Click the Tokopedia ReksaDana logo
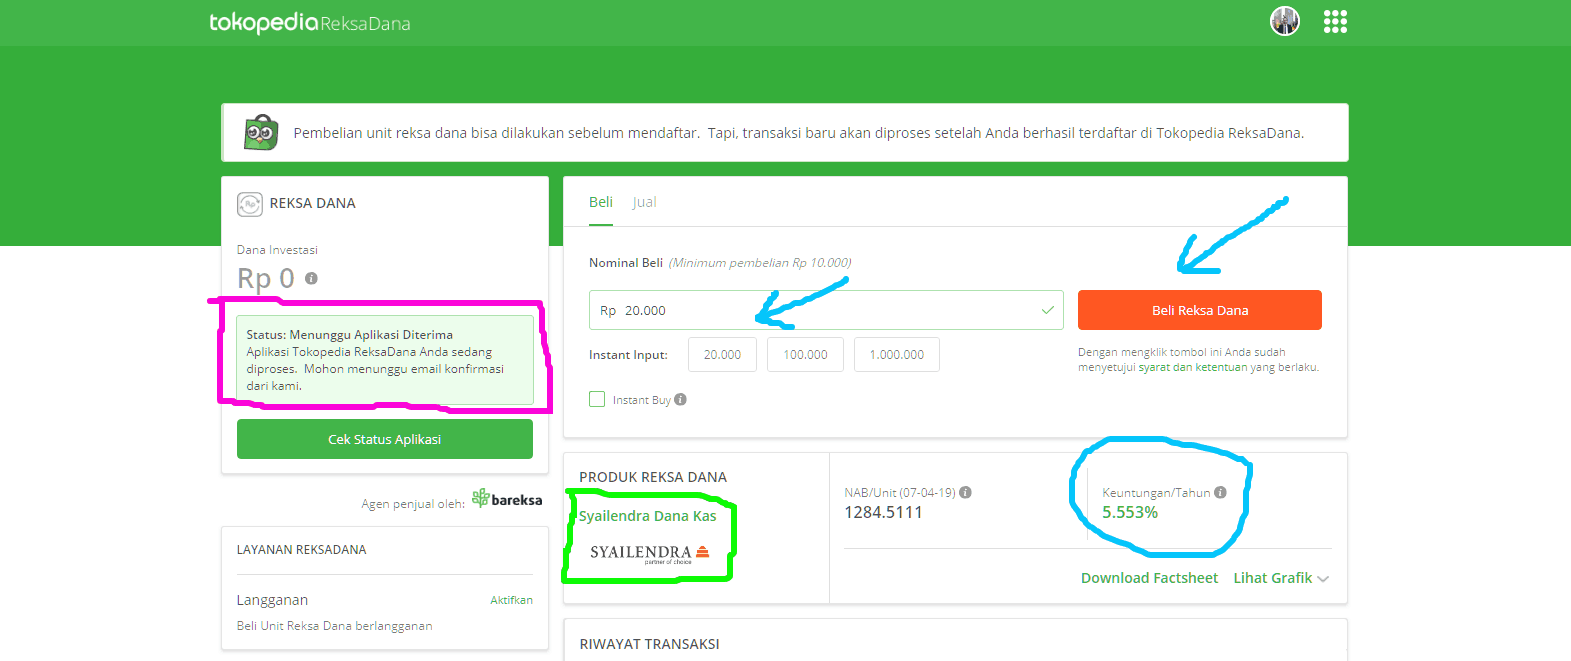The height and width of the screenshot is (661, 1571). coord(309,22)
